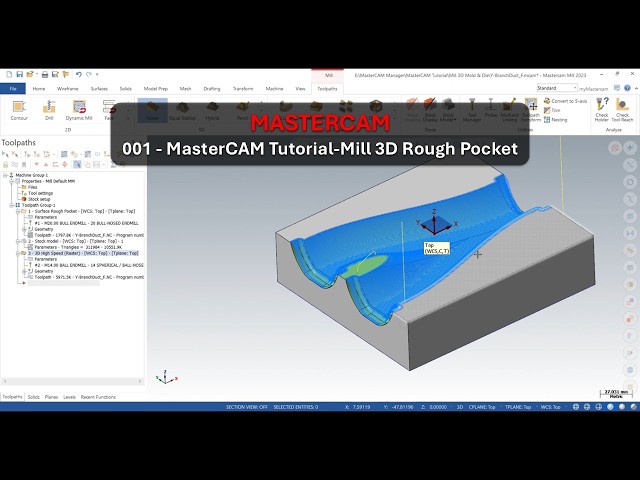The image size is (640, 480).
Task: Switch to the Model Prep ribbon tab
Action: (x=156, y=89)
